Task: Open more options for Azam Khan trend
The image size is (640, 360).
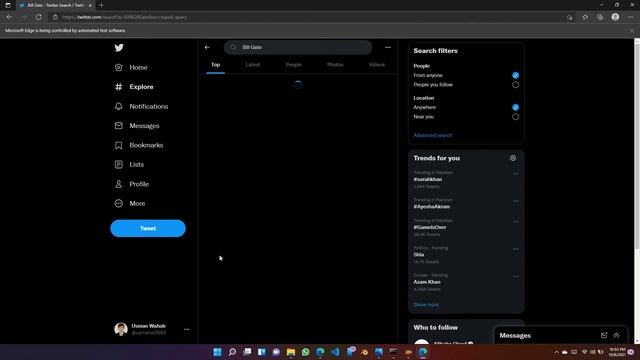Action: point(516,276)
